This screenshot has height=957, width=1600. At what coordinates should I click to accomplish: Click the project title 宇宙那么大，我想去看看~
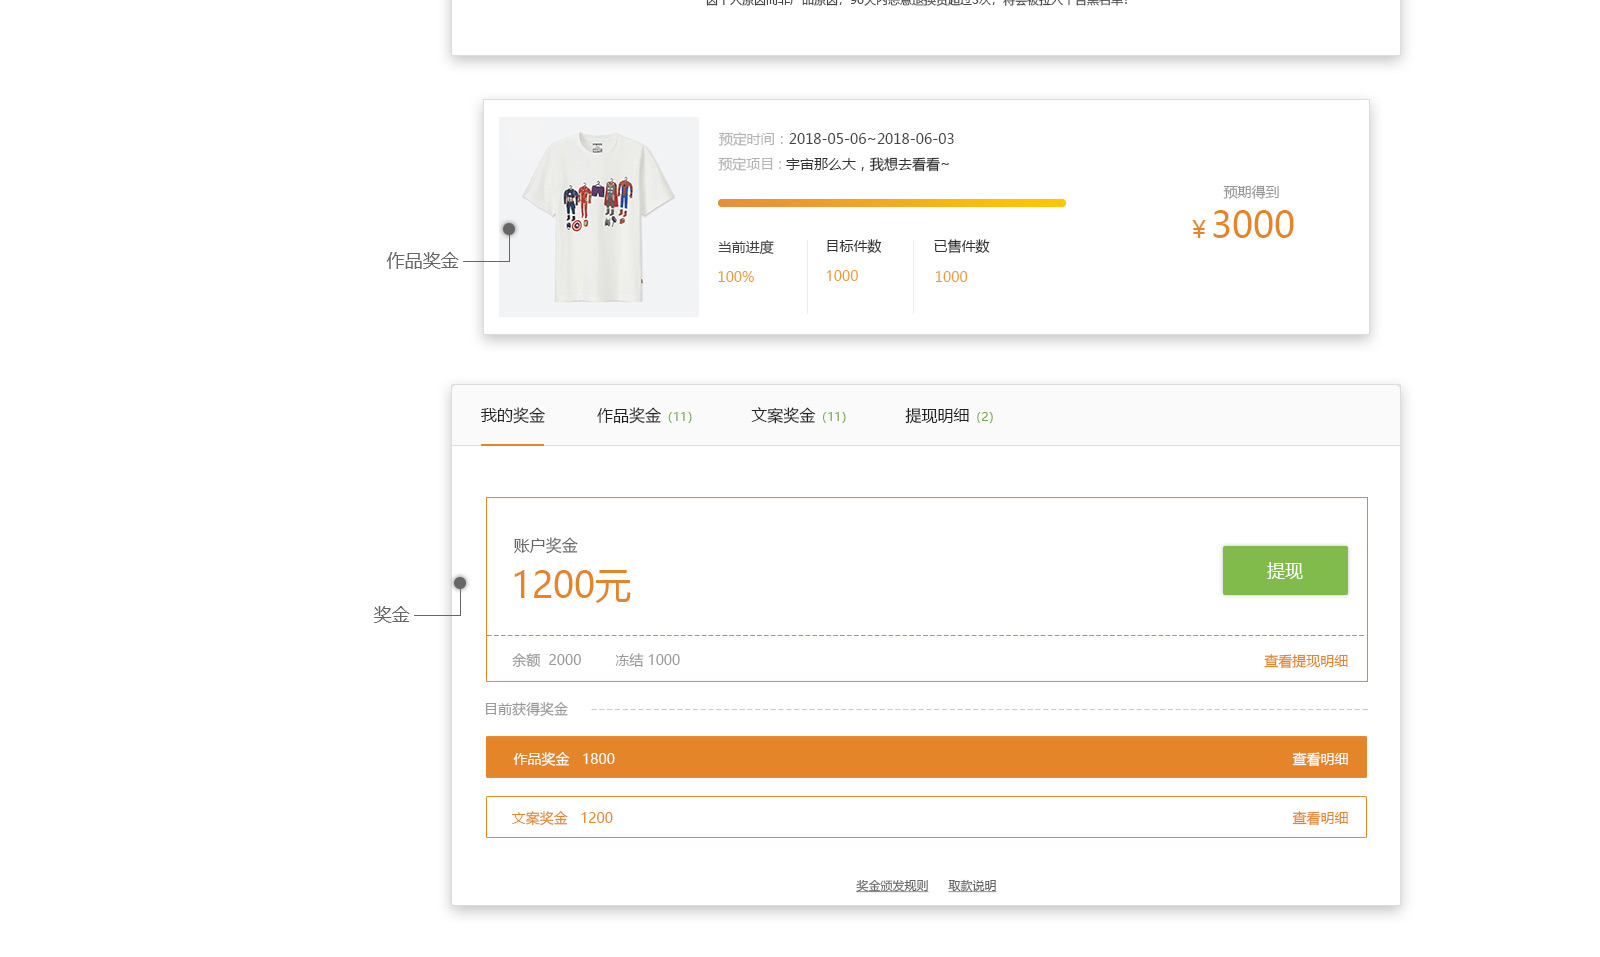(x=867, y=164)
